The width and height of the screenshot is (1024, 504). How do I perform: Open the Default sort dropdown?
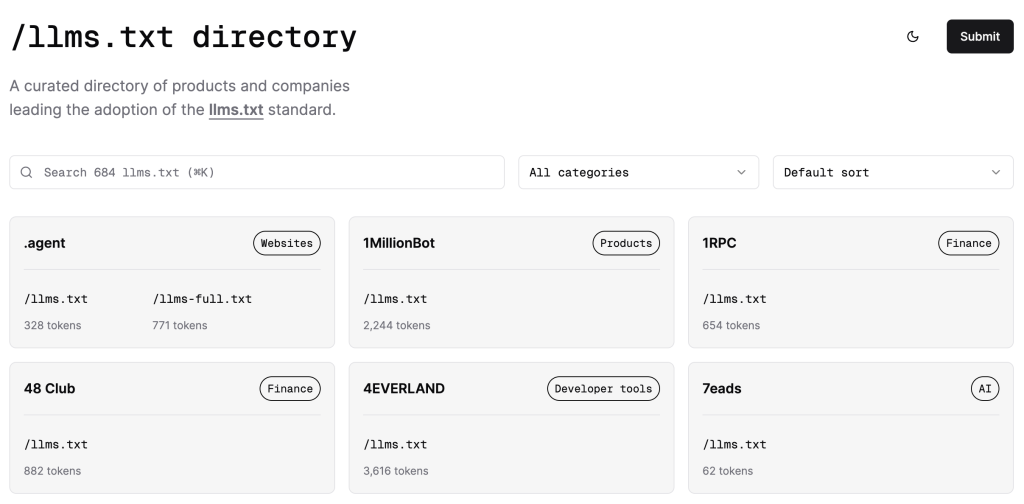pyautogui.click(x=892, y=172)
